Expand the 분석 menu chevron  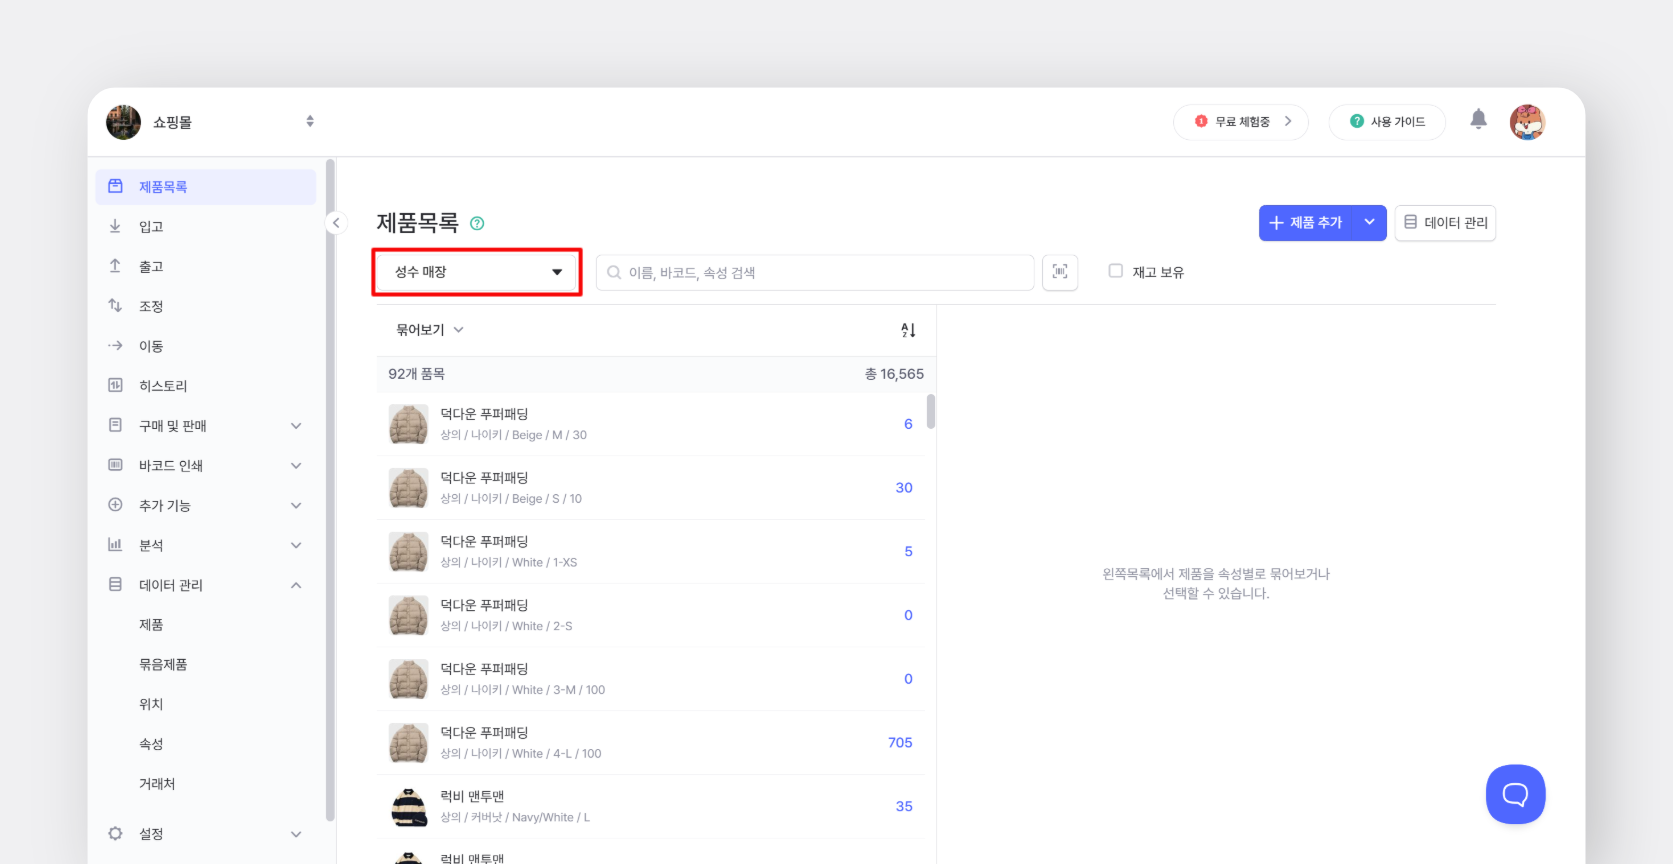(x=296, y=545)
